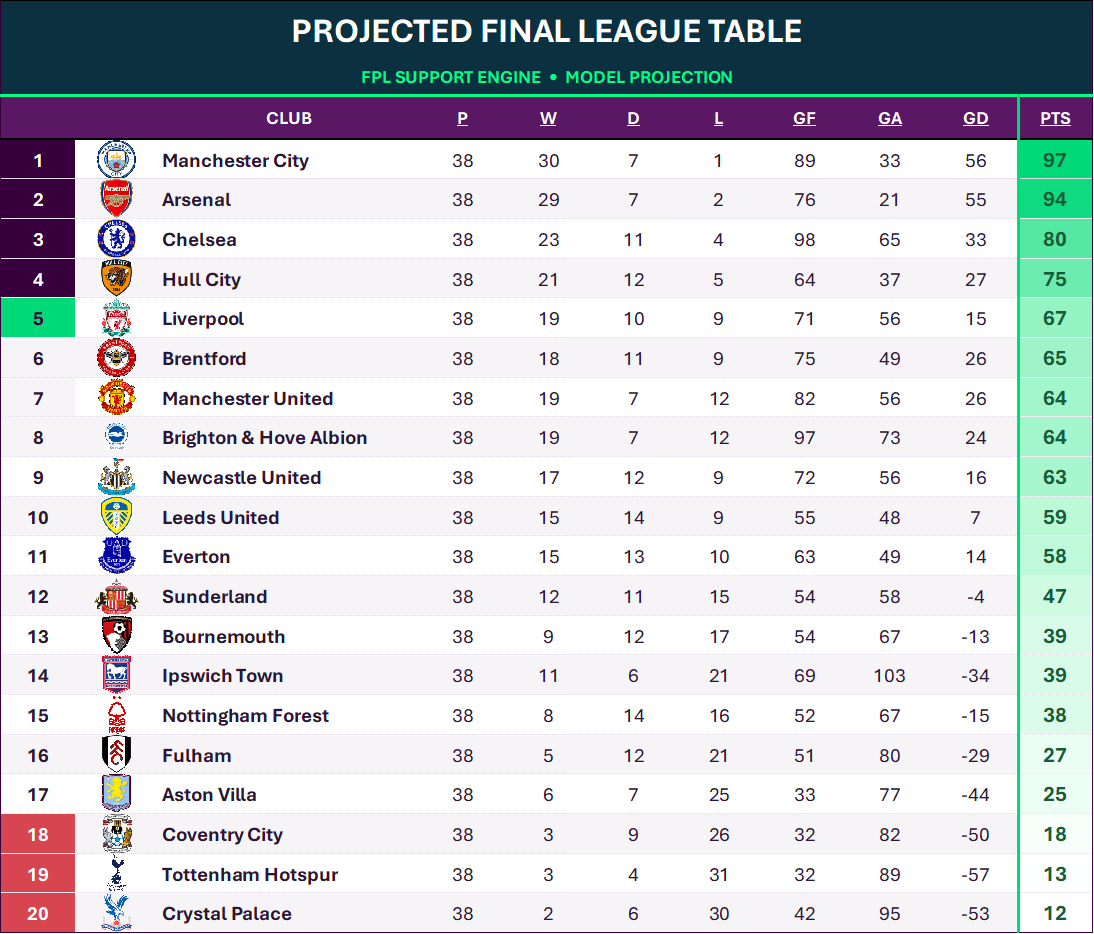Click the Newcastle United crest
Viewport: 1094px width, 934px height.
[117, 477]
